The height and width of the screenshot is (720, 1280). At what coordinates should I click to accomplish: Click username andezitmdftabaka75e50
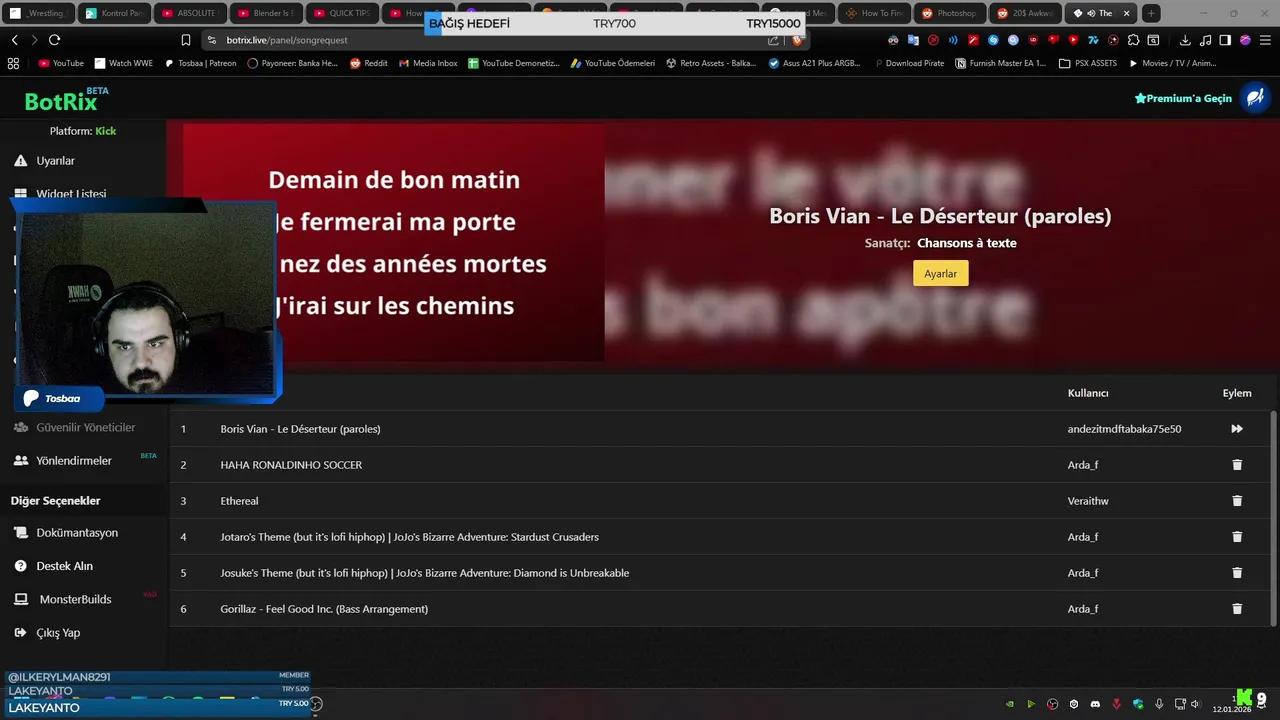pyautogui.click(x=1124, y=429)
